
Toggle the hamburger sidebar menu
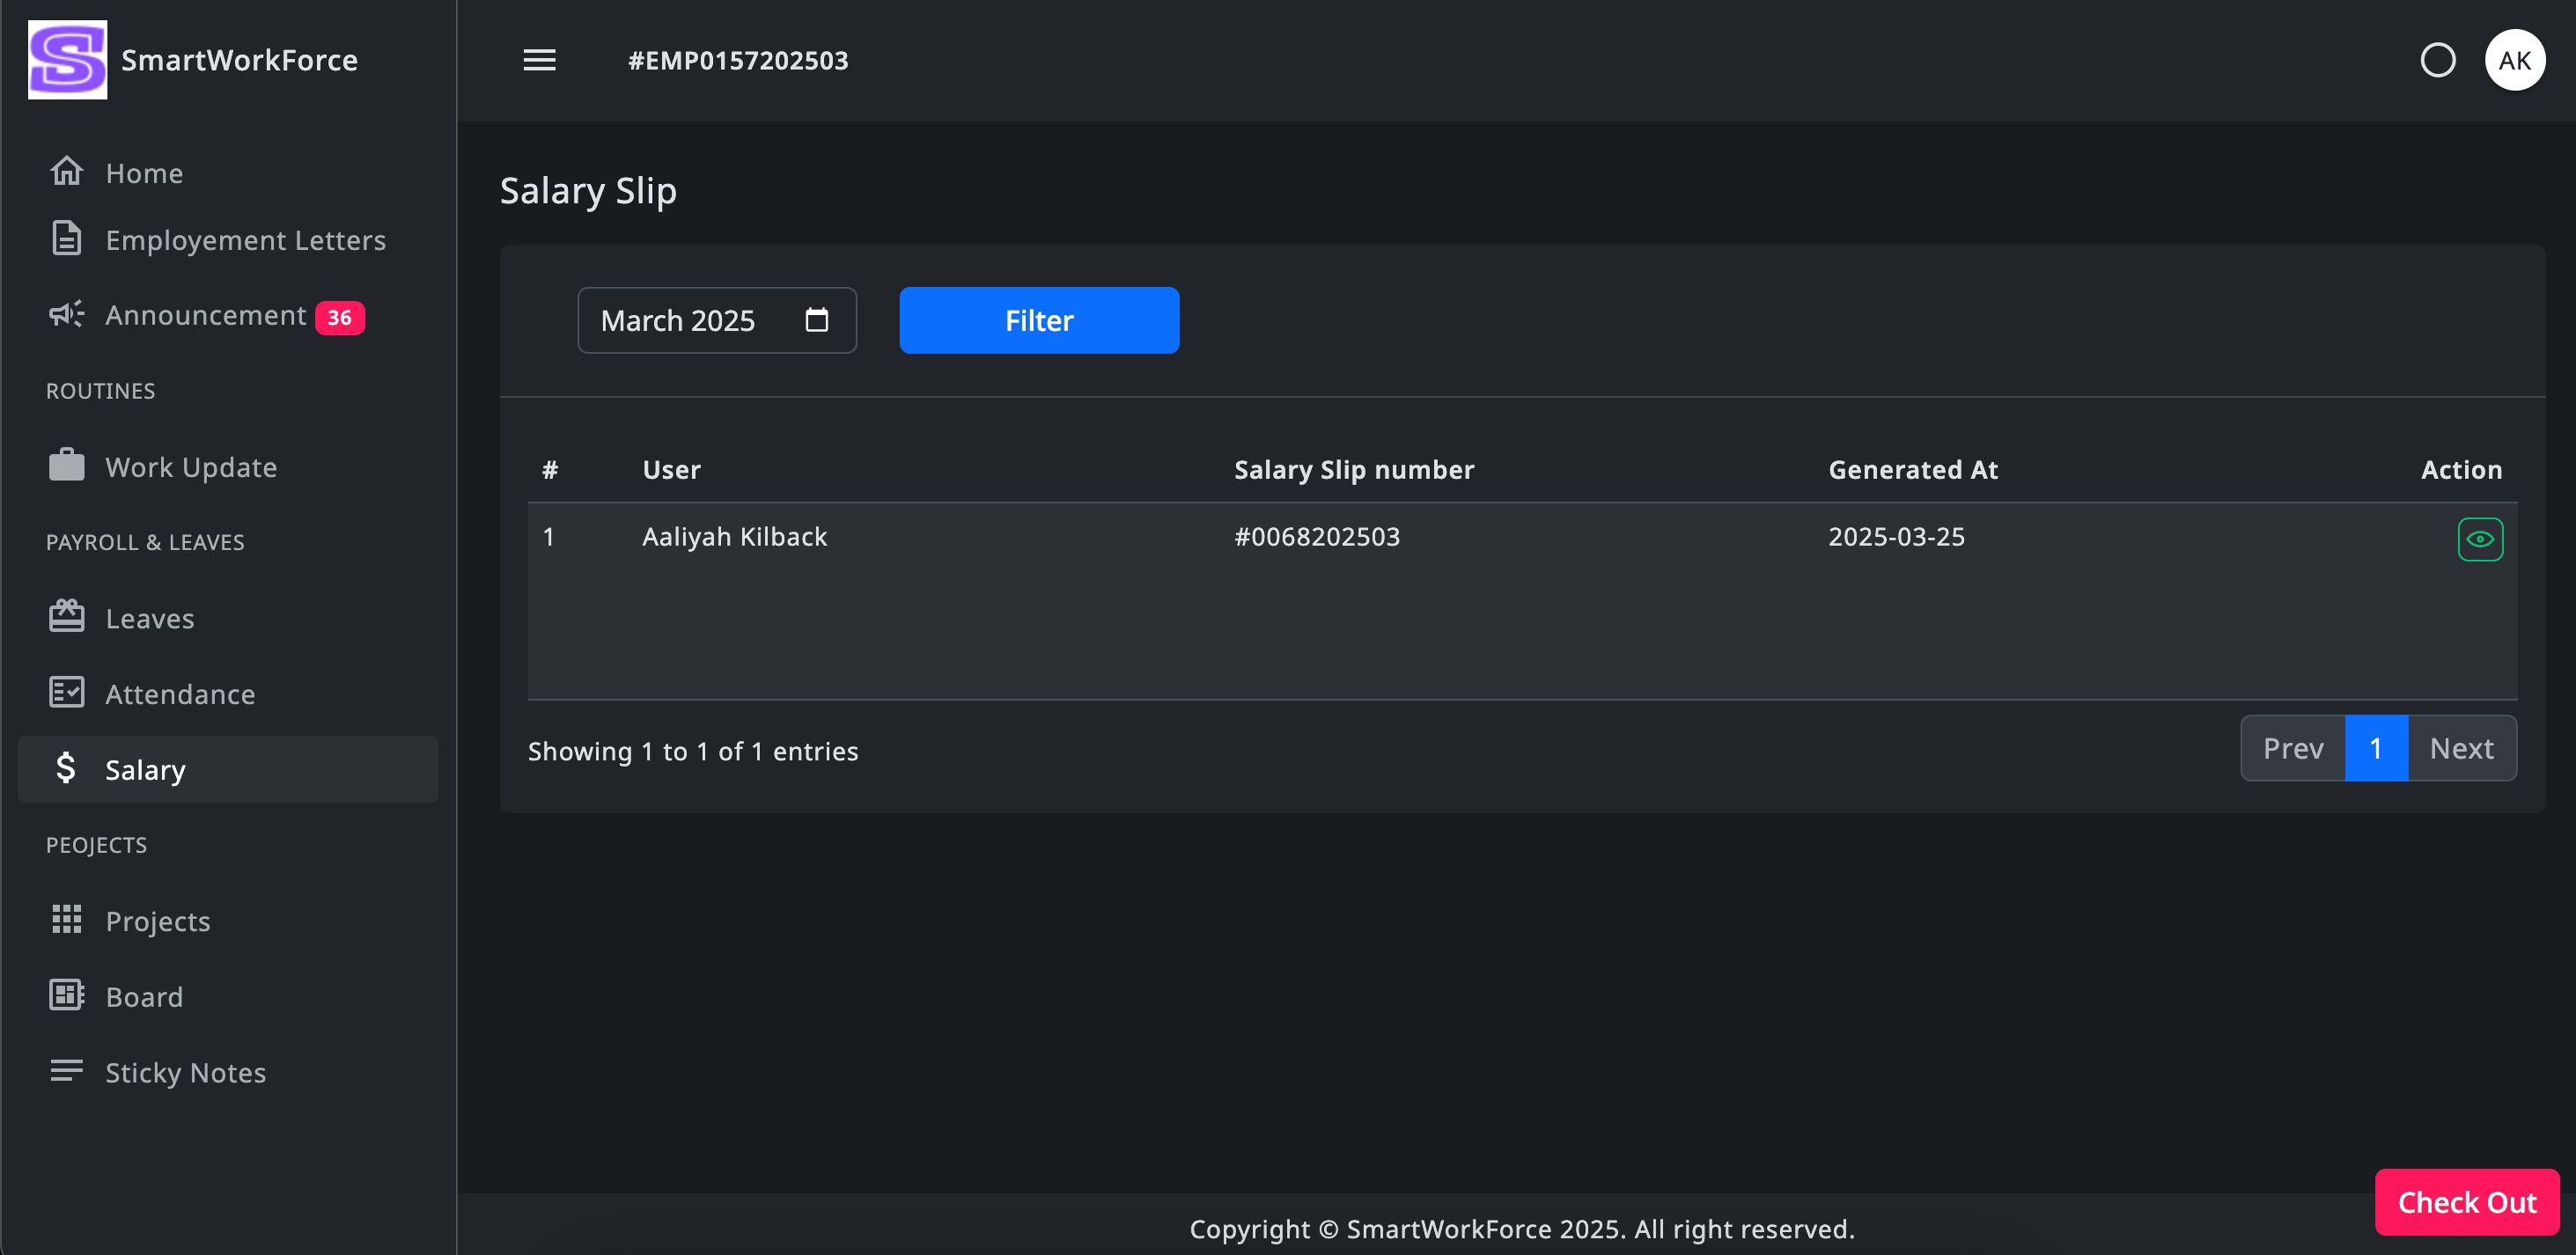[x=539, y=60]
